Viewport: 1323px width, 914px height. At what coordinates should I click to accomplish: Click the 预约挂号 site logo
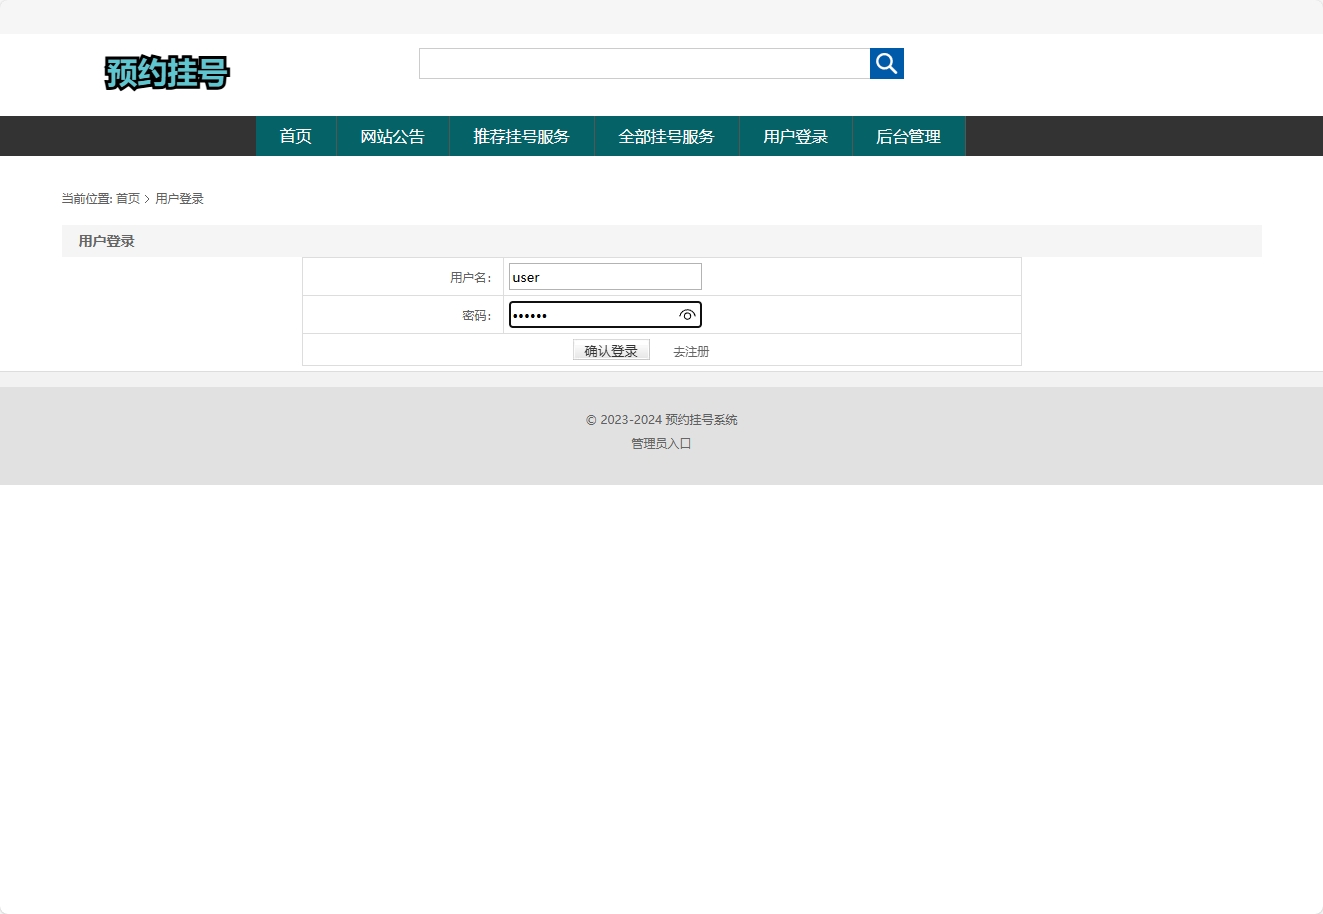(x=167, y=73)
